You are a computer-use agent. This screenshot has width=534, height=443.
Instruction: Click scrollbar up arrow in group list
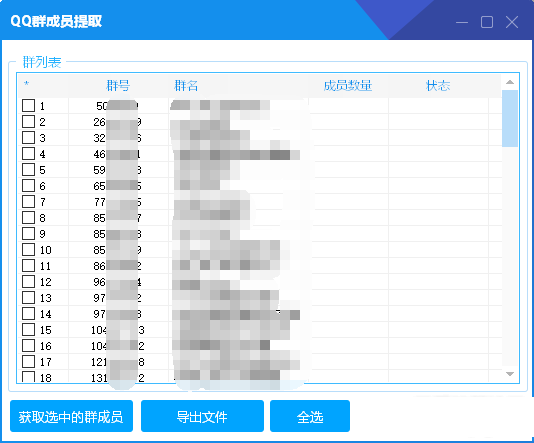coord(510,82)
